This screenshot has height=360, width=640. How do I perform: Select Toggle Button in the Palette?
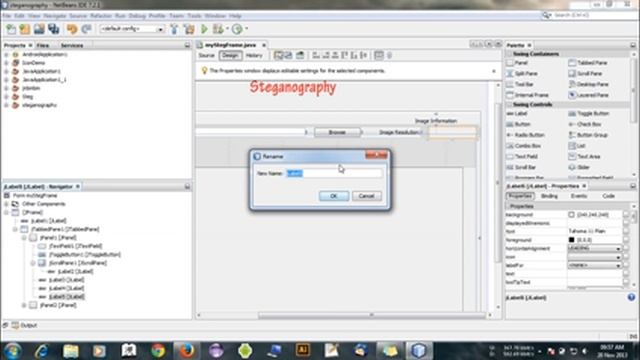[x=589, y=113]
